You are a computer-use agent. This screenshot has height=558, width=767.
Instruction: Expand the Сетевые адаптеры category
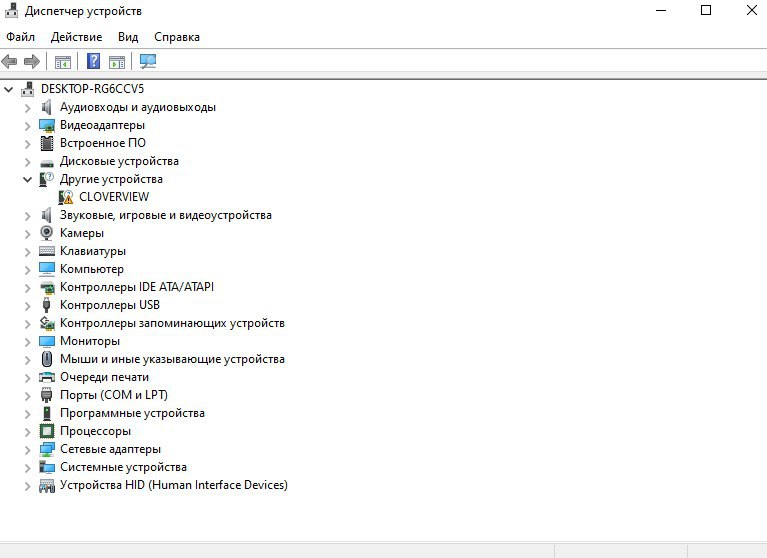tap(28, 449)
